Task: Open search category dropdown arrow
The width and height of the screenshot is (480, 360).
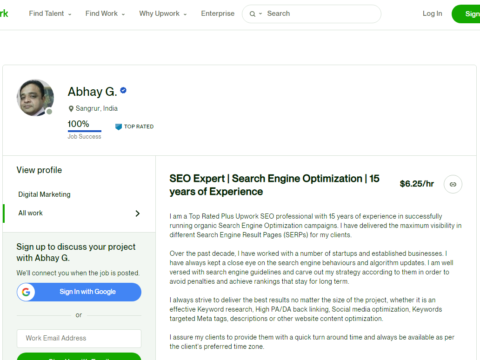Action: (x=261, y=14)
